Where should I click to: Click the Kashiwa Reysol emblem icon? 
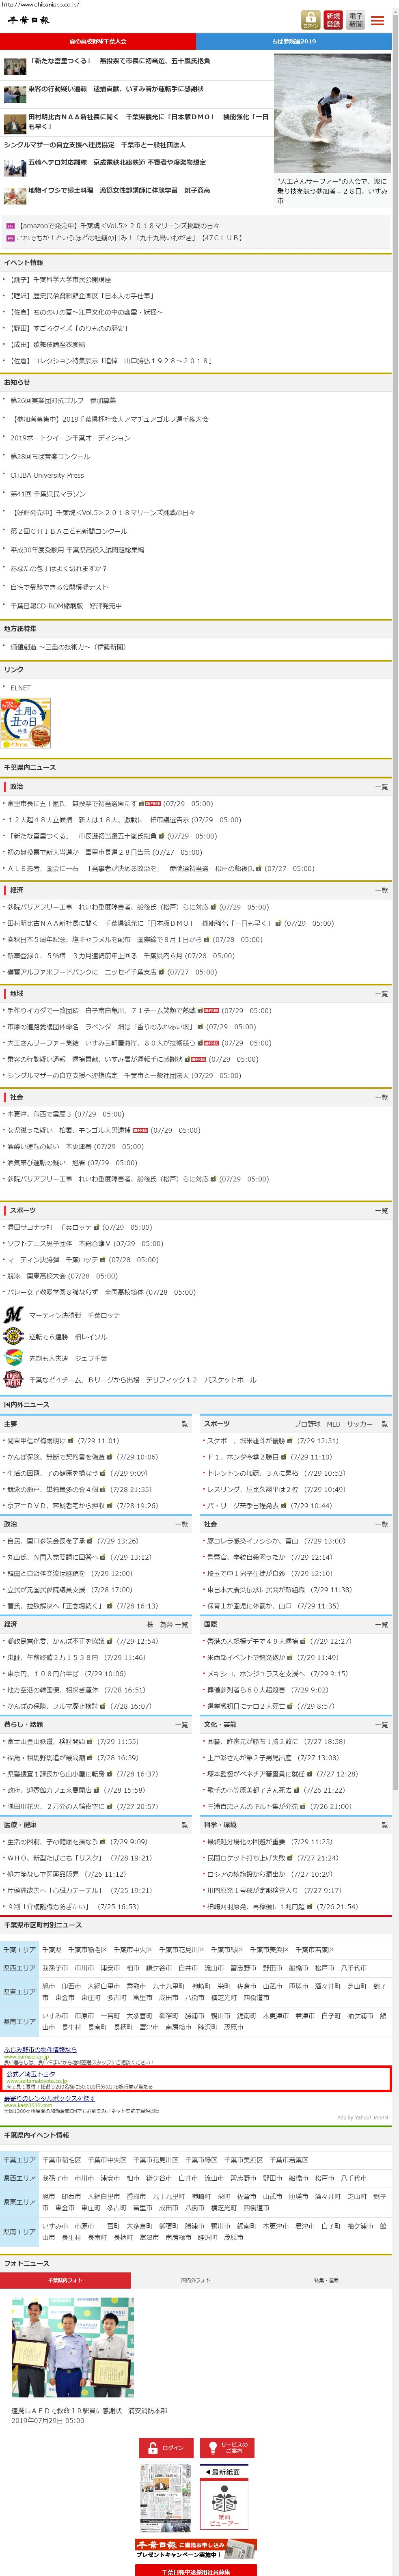coord(13,1336)
